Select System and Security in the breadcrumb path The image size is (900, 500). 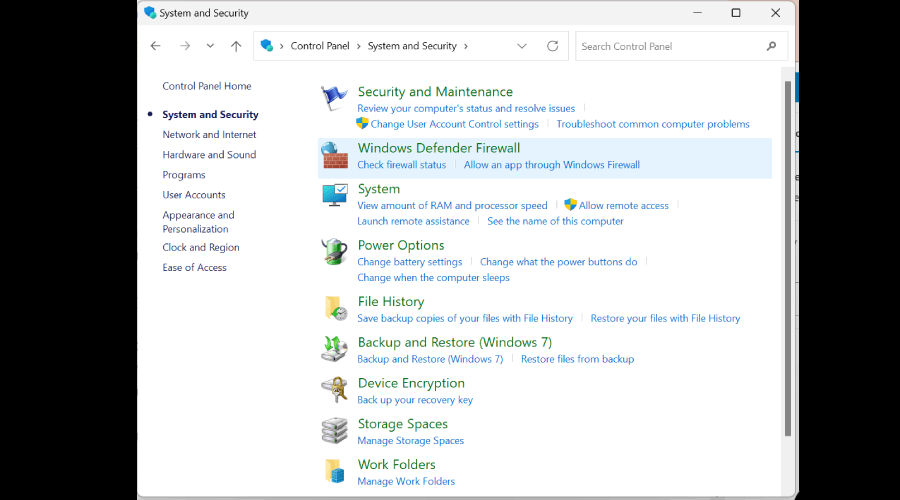[412, 46]
